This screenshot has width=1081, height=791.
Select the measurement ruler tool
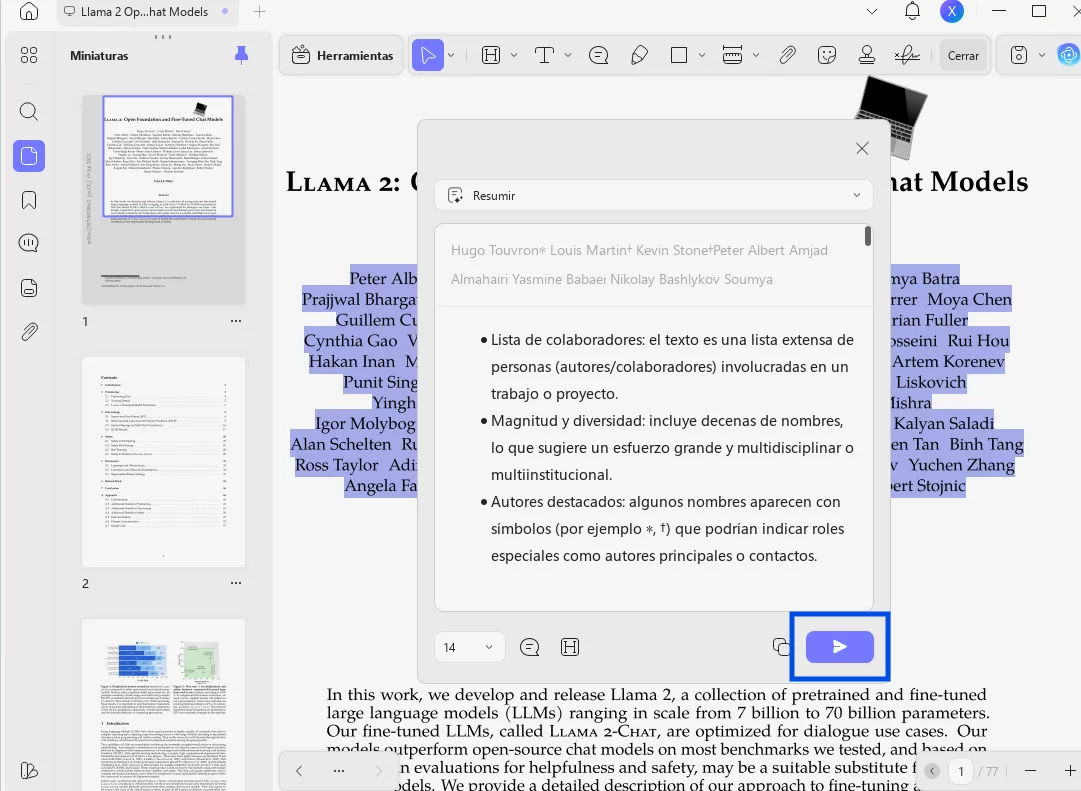click(732, 55)
